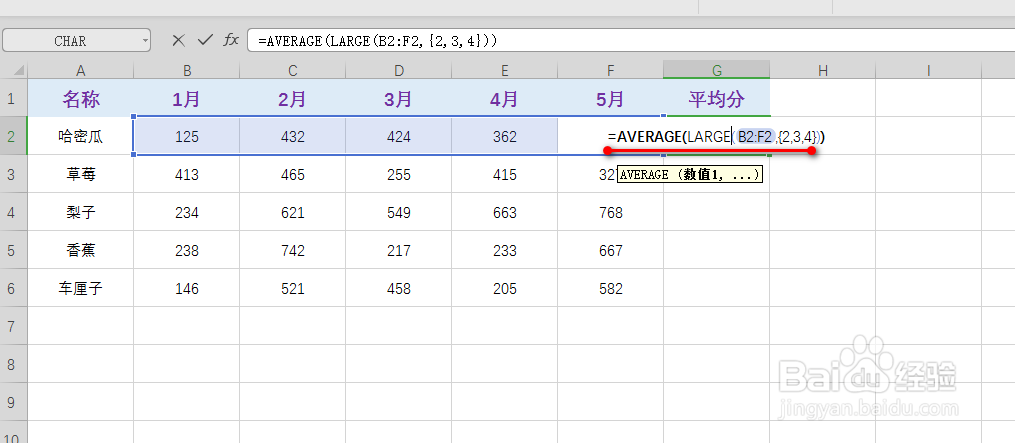
Task: Click the 5月 header cell
Action: pos(610,98)
